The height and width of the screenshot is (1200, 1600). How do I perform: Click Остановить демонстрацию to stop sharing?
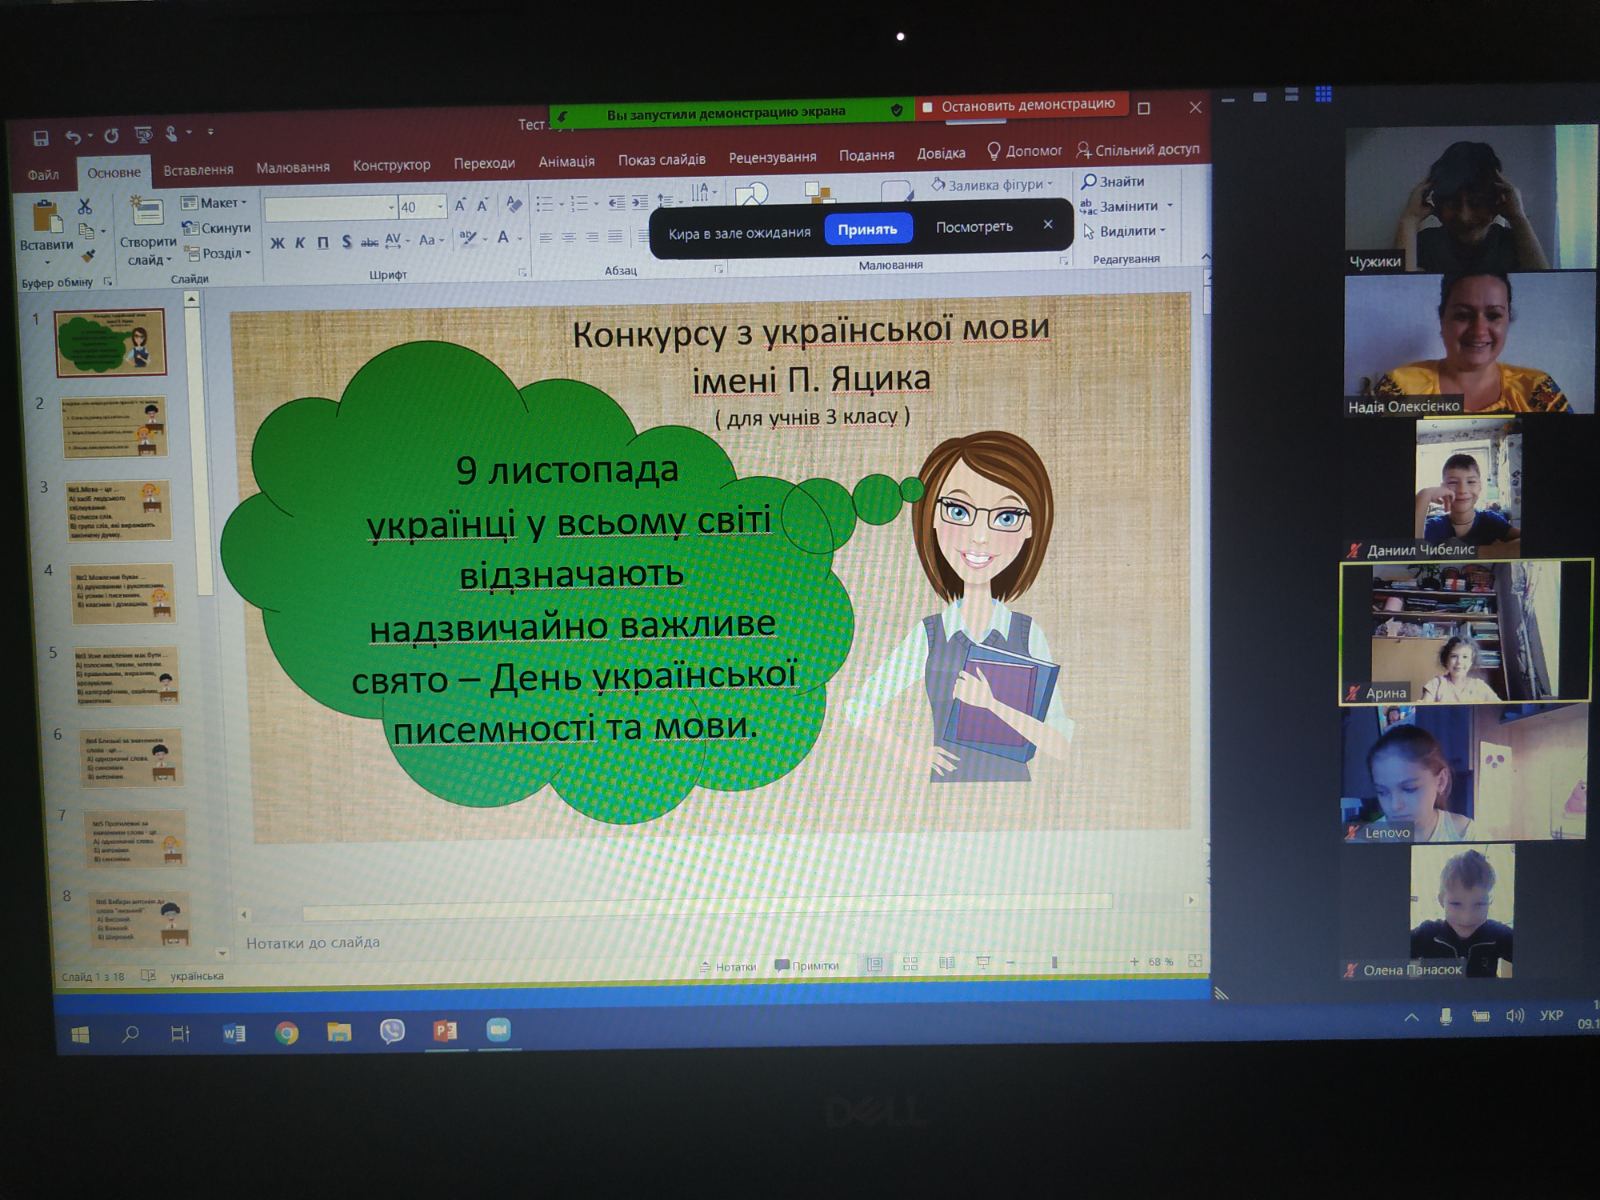(x=1018, y=105)
